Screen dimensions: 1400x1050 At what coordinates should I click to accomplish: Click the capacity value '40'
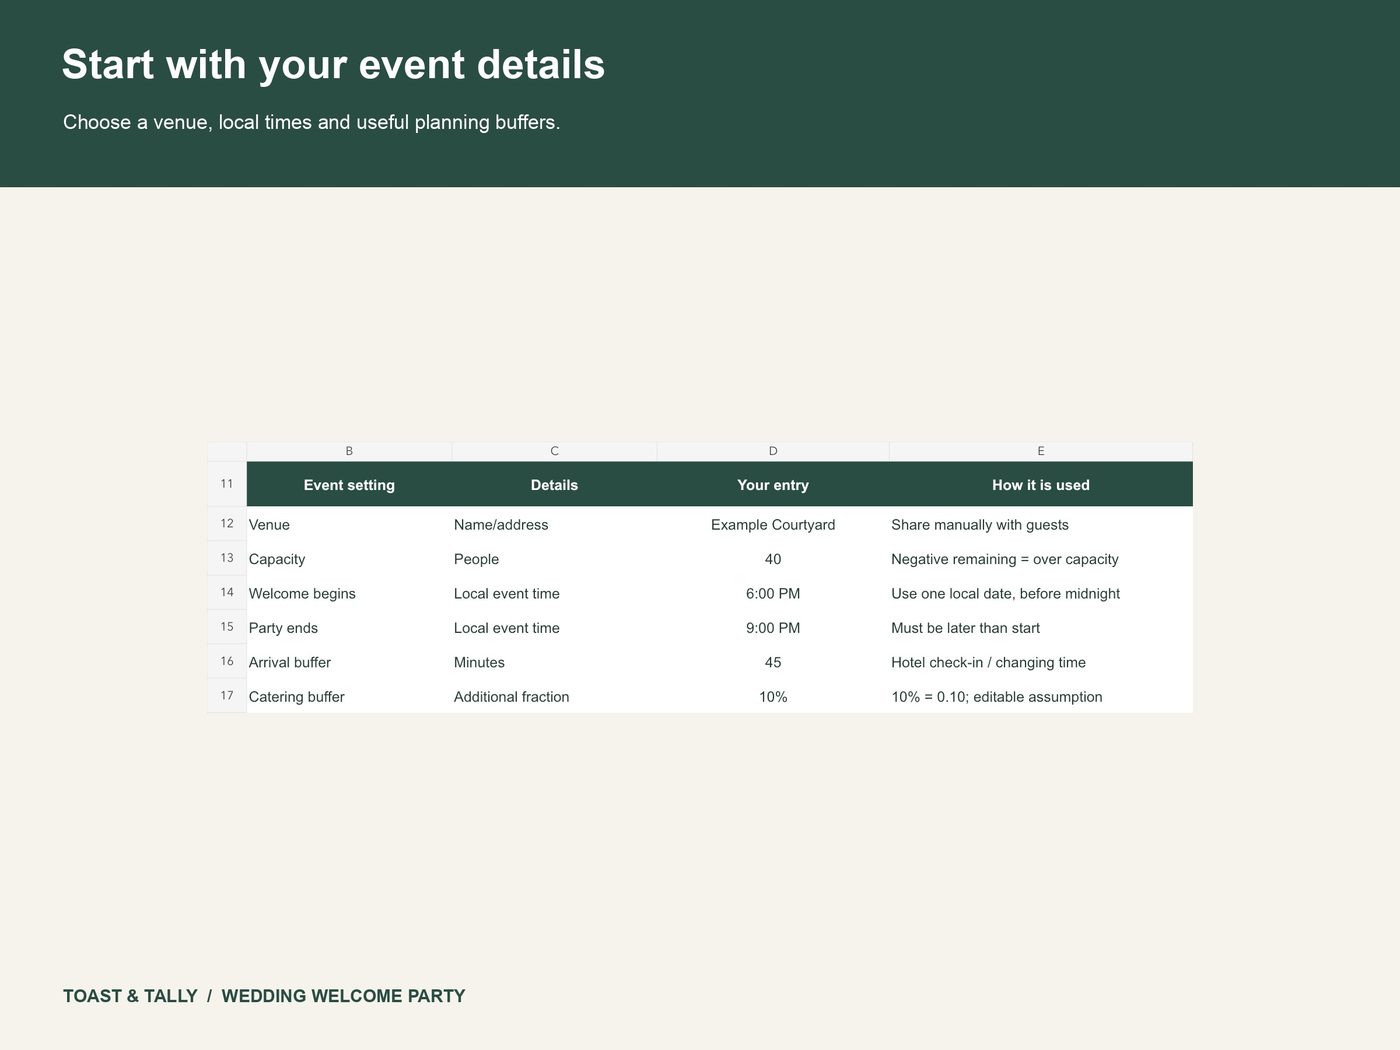pyautogui.click(x=772, y=559)
